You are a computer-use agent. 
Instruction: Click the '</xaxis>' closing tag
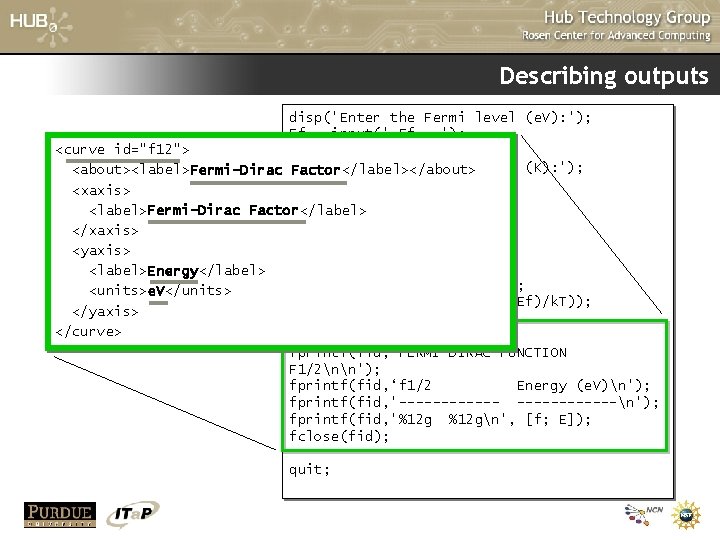click(x=106, y=231)
